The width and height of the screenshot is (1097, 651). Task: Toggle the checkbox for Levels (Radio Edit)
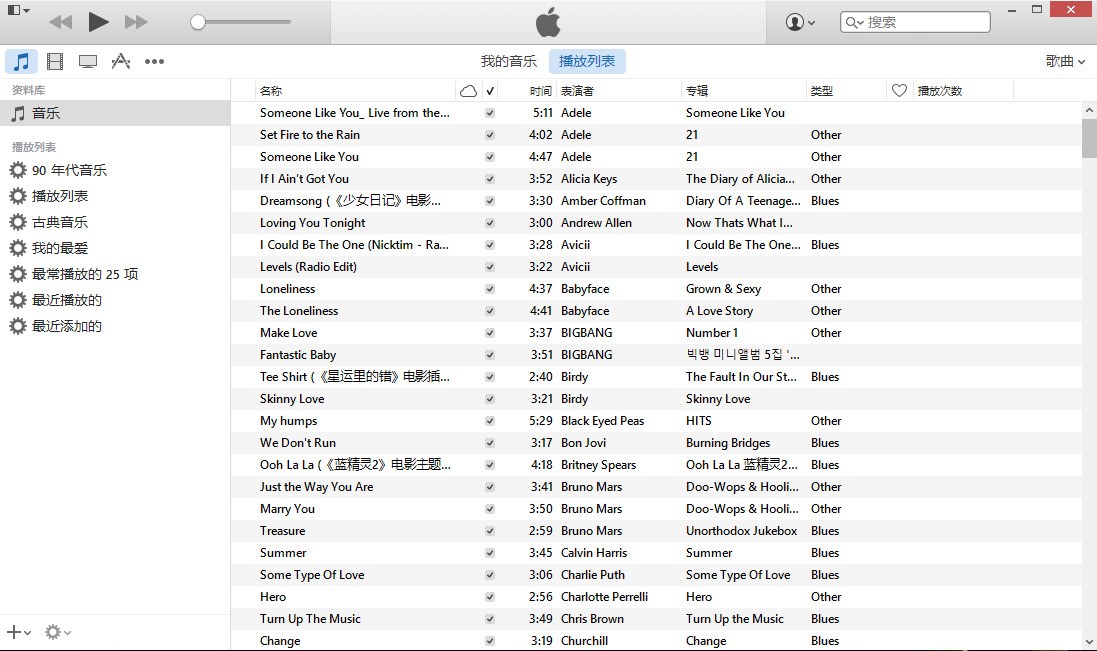click(x=490, y=267)
